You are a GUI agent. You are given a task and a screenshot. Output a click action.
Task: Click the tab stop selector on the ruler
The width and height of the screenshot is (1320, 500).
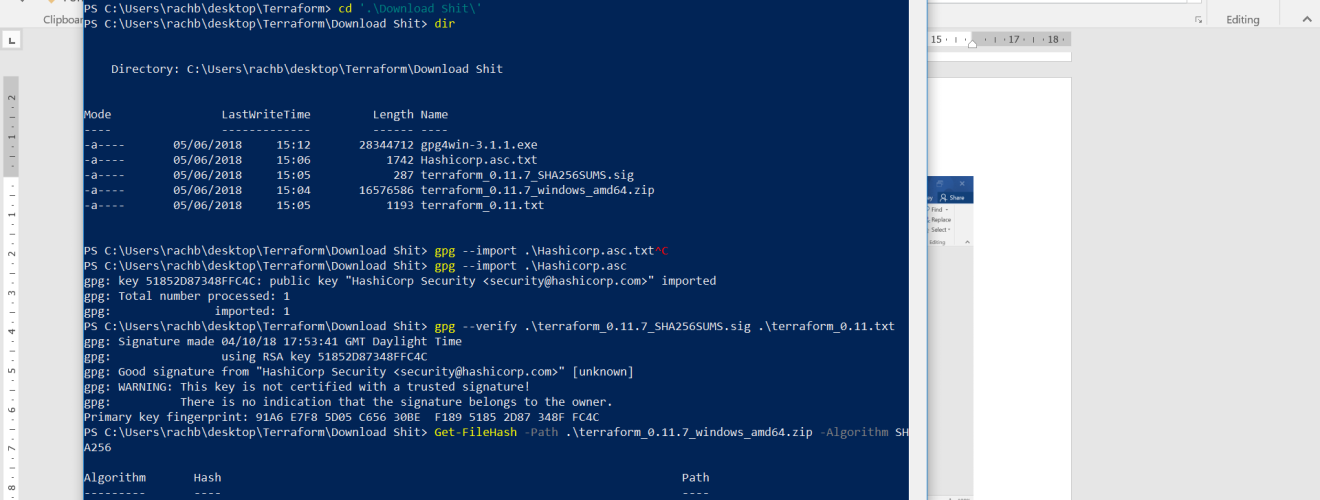11,40
